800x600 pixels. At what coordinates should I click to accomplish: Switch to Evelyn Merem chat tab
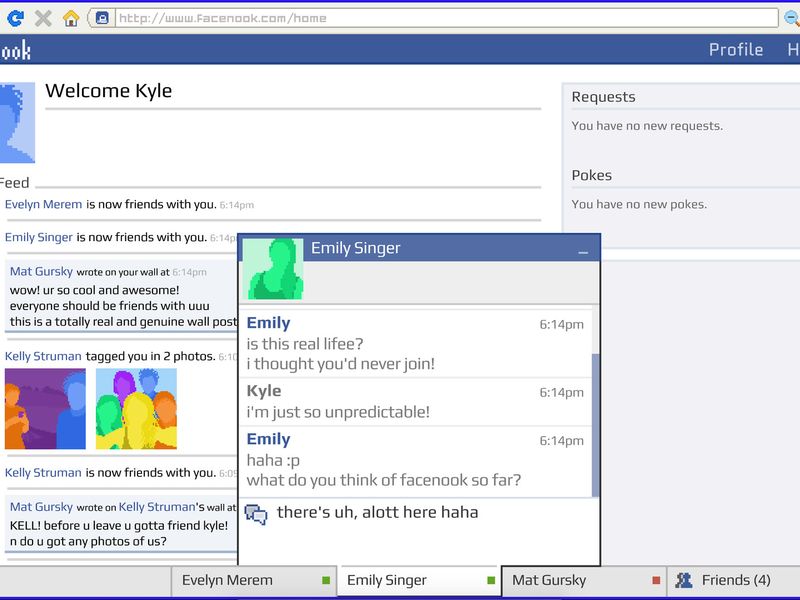[x=254, y=581]
